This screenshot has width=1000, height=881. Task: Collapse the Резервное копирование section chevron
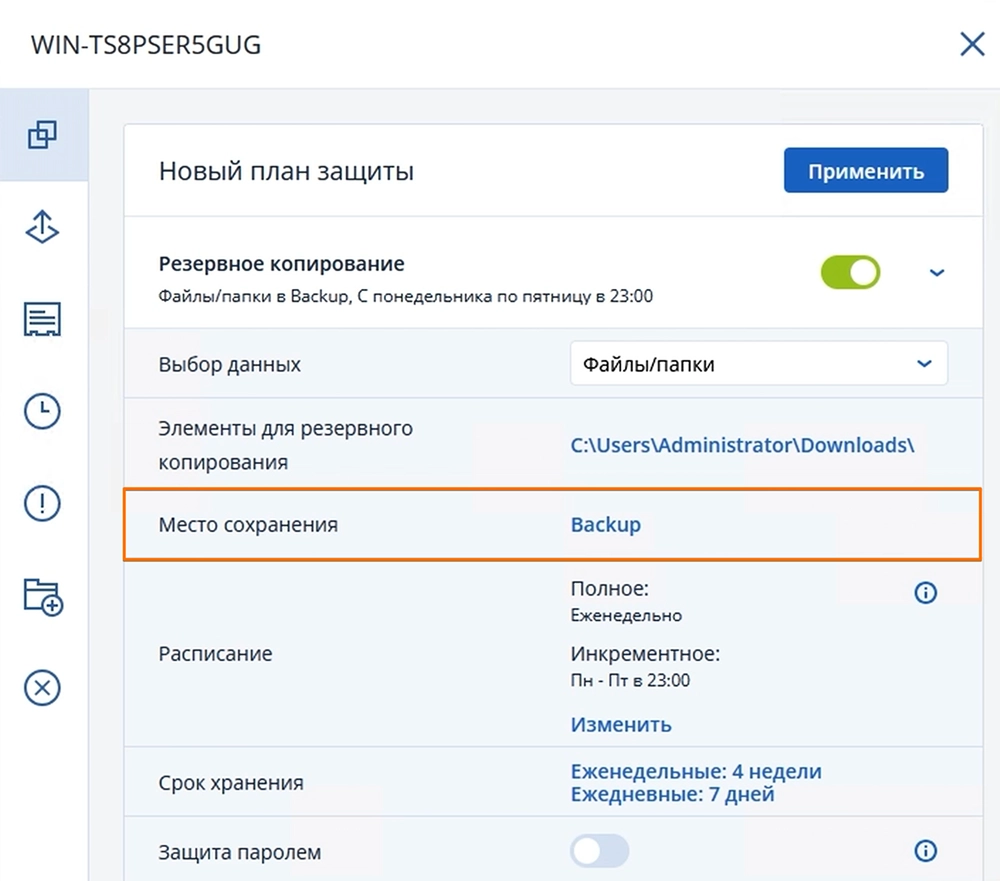tap(937, 272)
